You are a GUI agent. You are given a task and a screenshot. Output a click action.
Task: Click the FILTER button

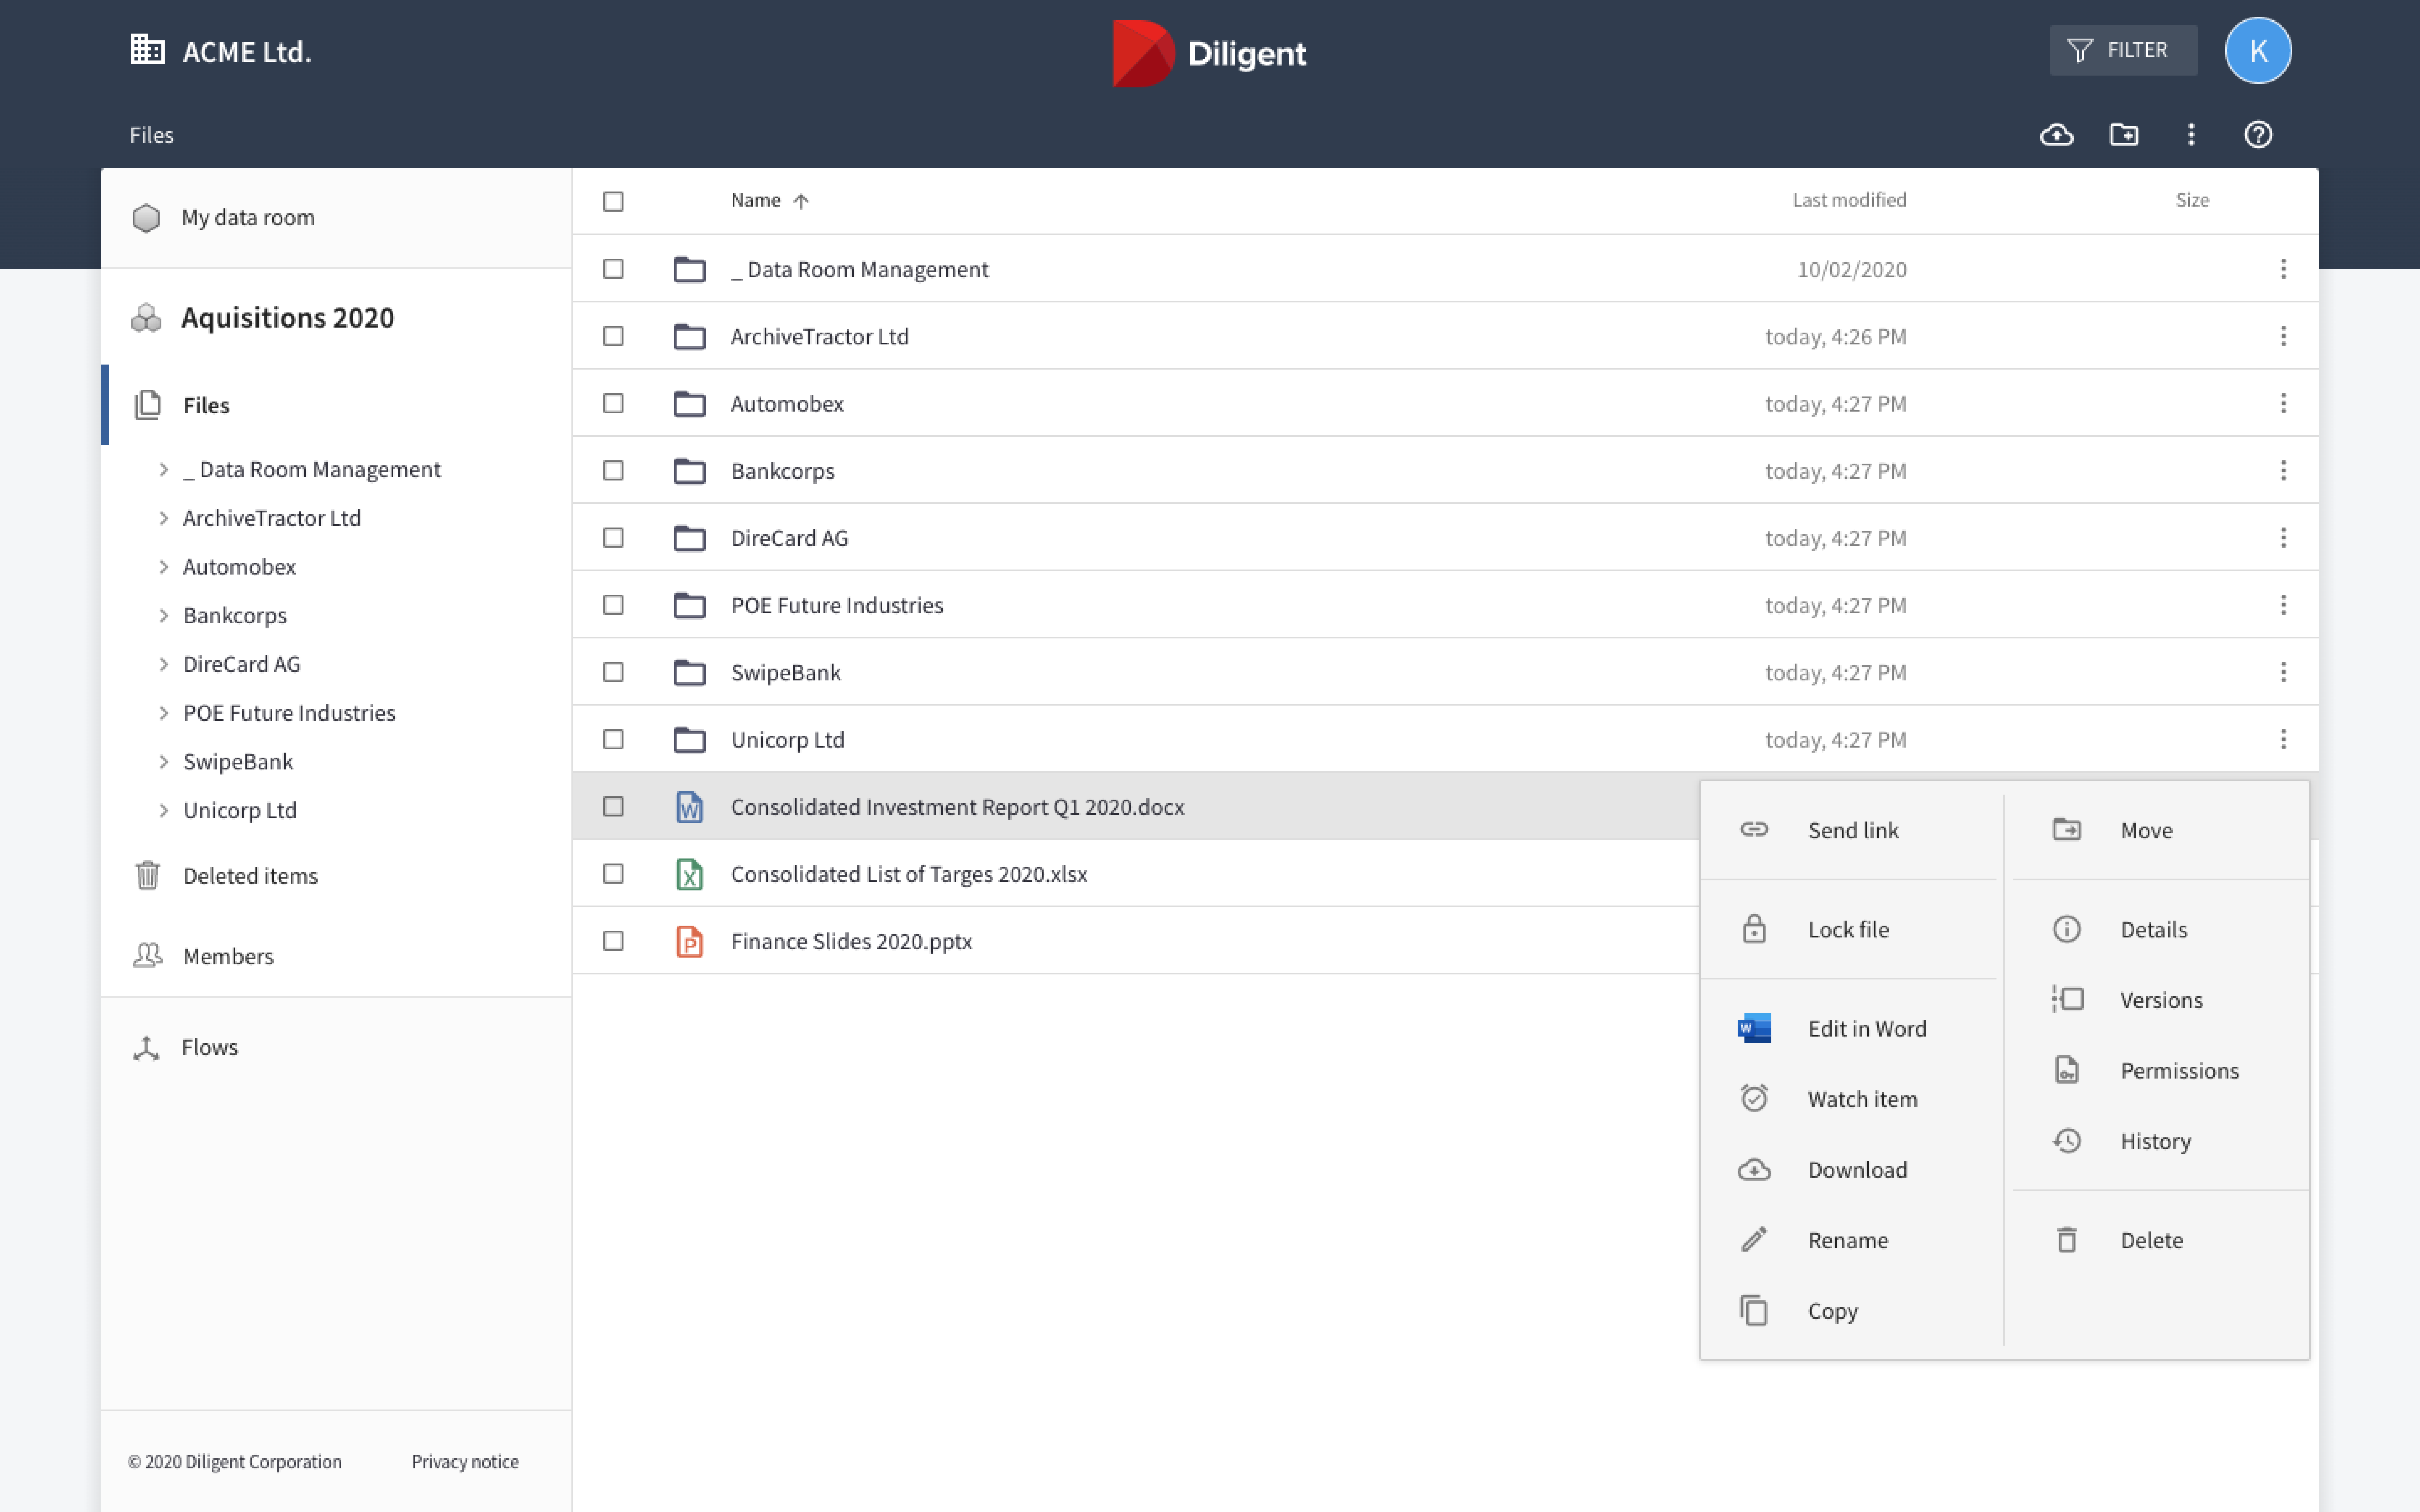pyautogui.click(x=2123, y=50)
